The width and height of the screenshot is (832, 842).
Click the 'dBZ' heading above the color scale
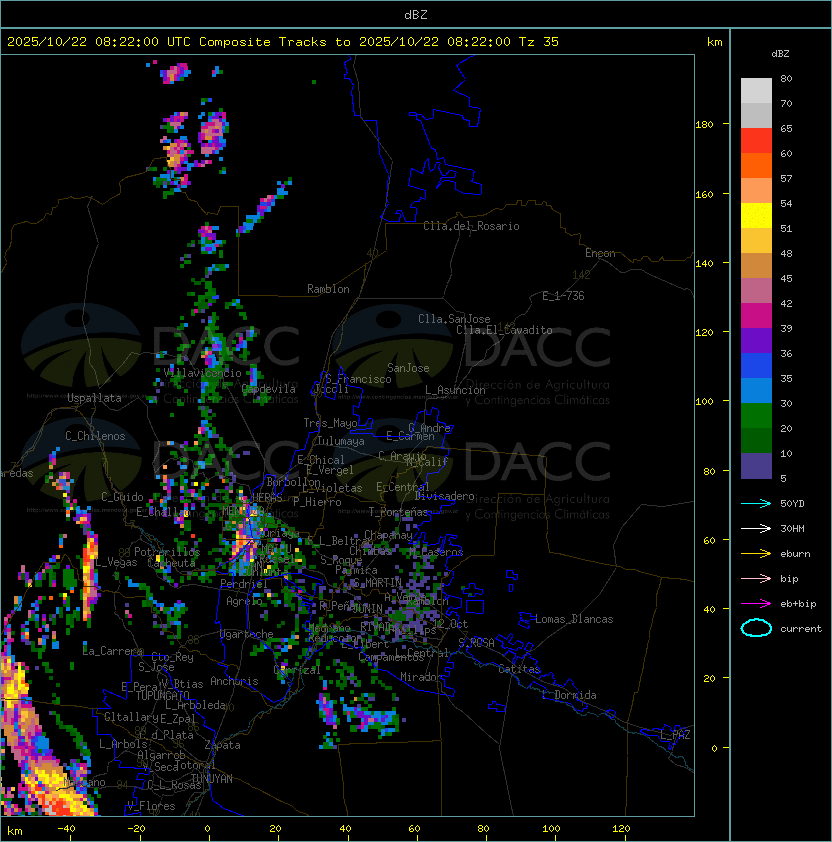[780, 54]
